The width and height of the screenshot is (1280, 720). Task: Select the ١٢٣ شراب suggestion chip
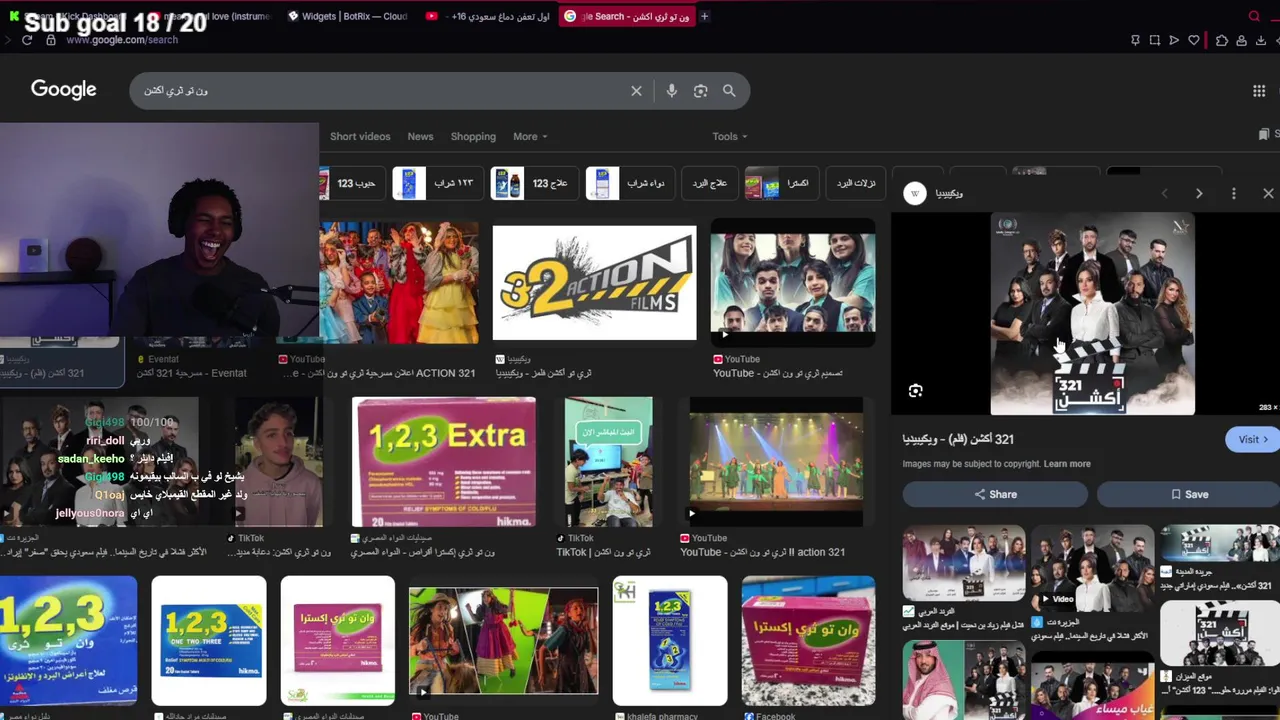437,184
